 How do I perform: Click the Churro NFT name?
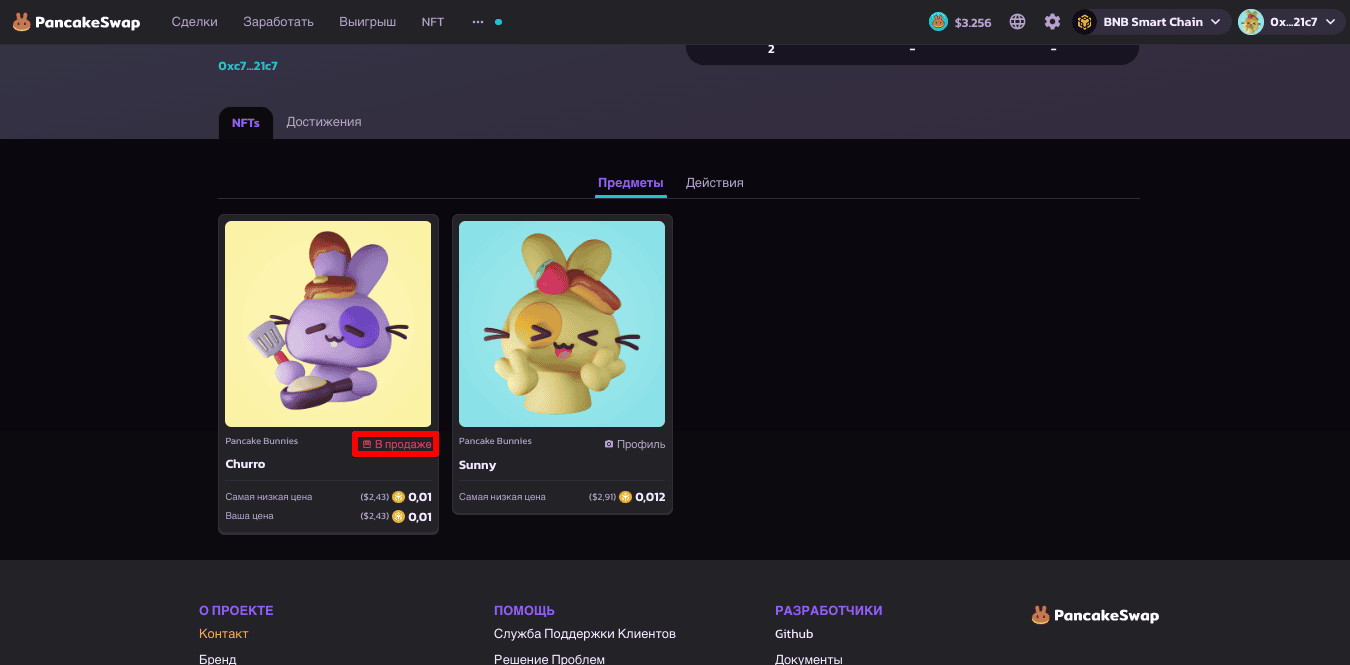(245, 464)
